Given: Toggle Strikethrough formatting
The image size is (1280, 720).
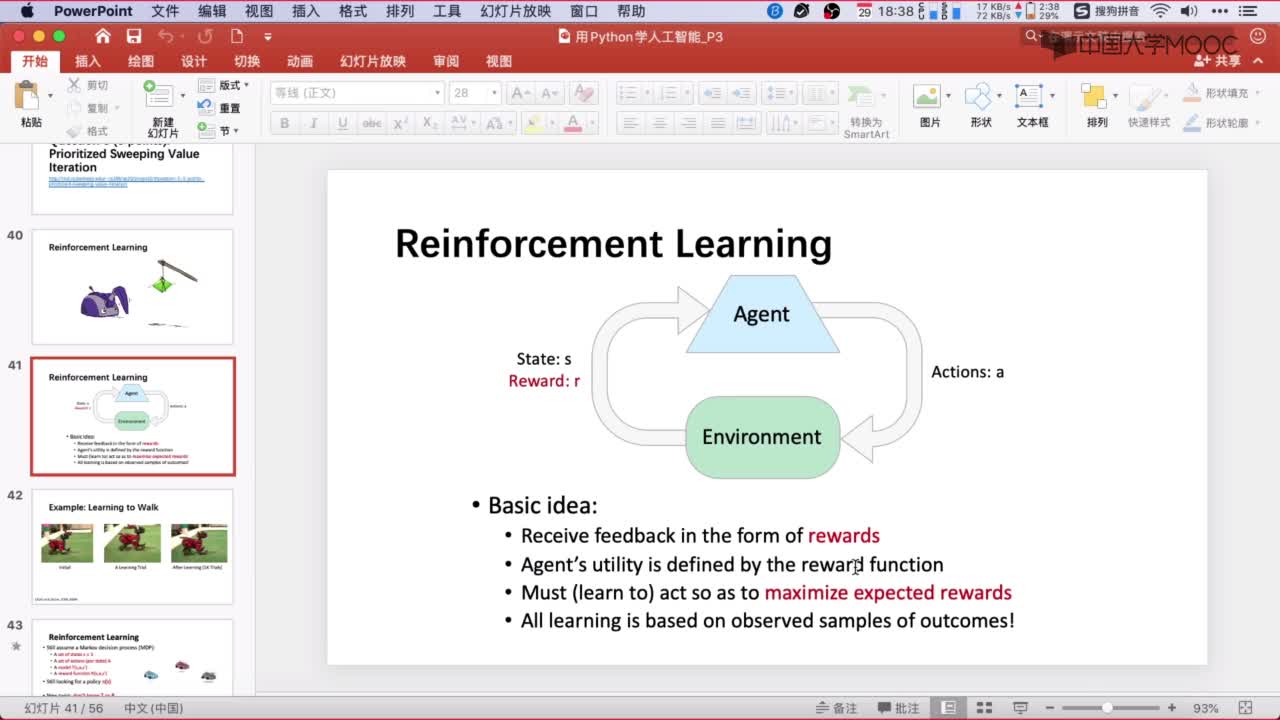Looking at the screenshot, I should [x=371, y=123].
